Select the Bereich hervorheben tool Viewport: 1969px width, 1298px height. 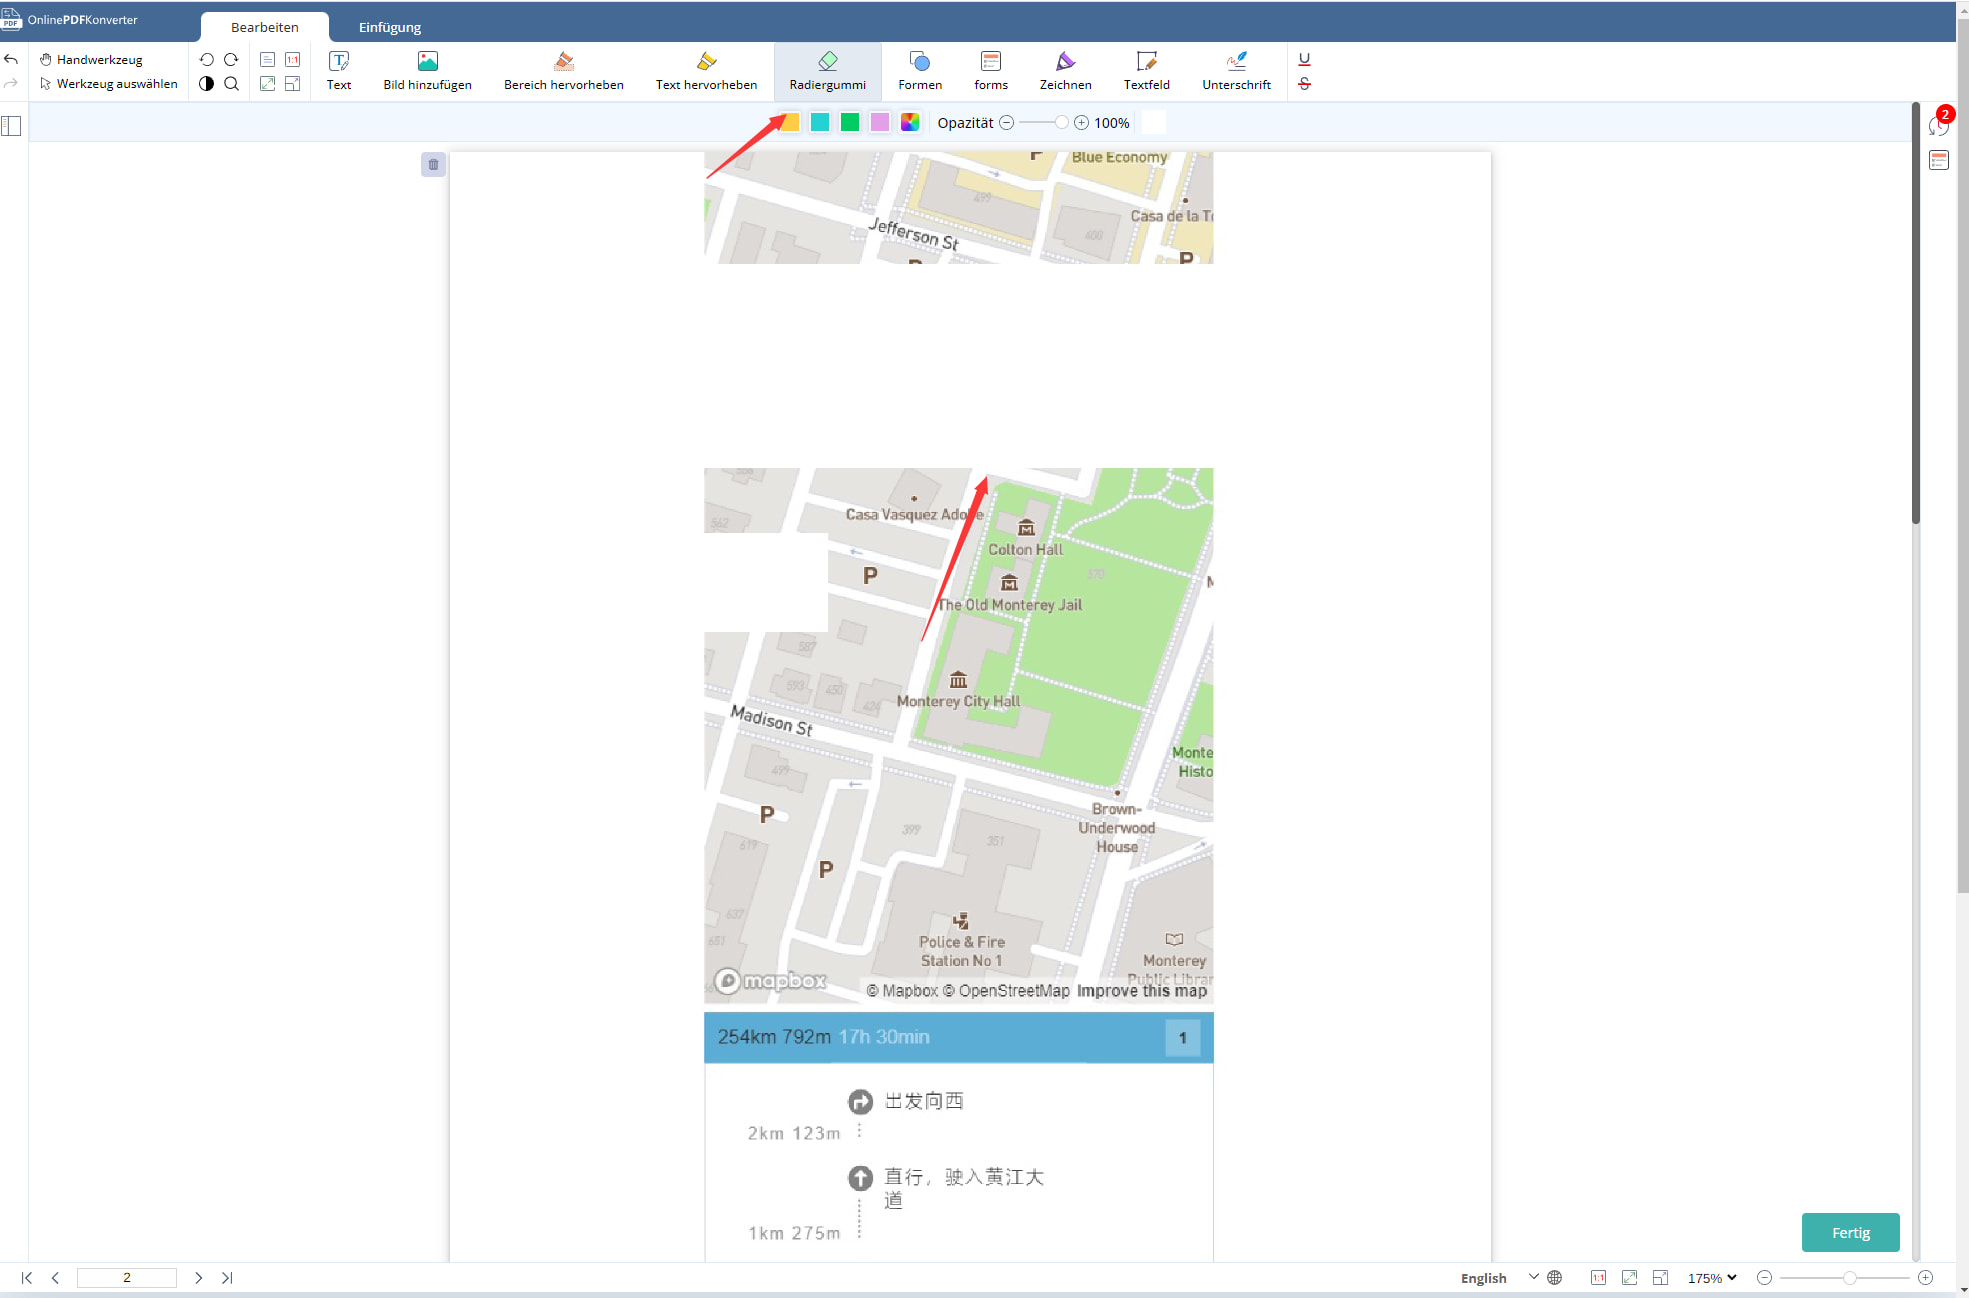564,70
